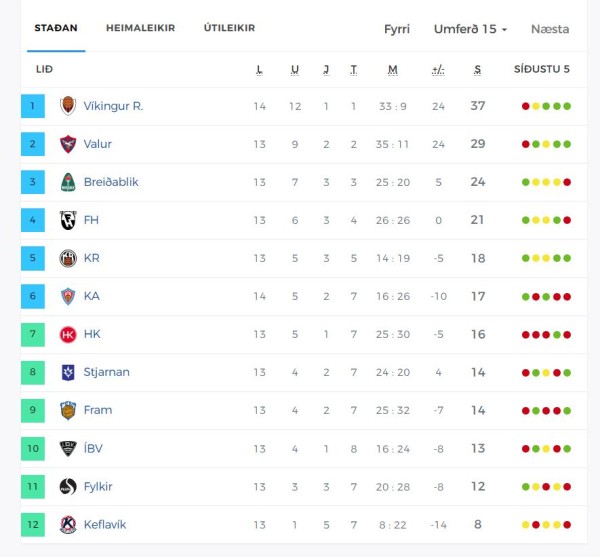Click the ÍBV club crest
The width and height of the screenshot is (600, 557).
pos(68,448)
